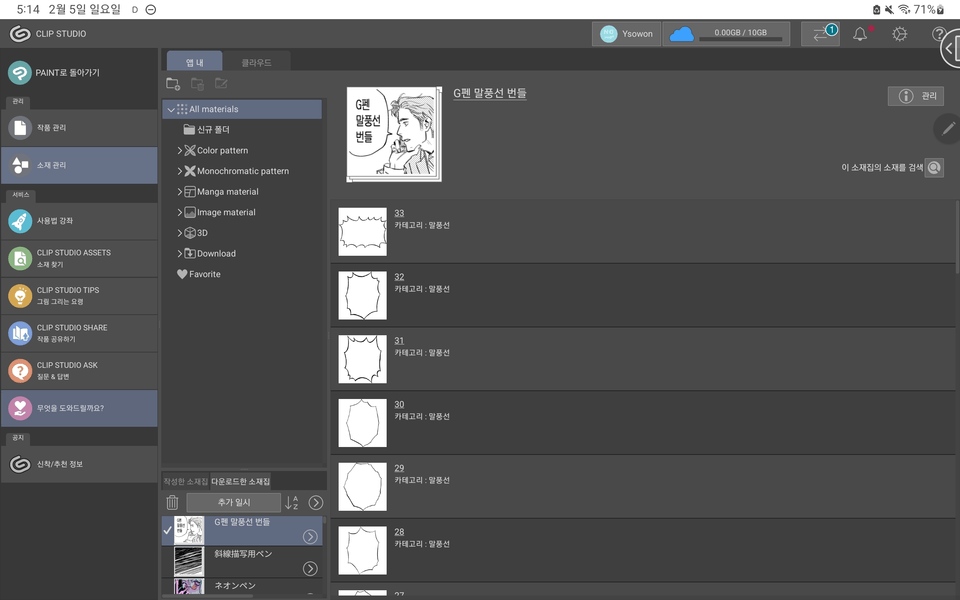Open 신착/추천 정보 news

[x=79, y=464]
